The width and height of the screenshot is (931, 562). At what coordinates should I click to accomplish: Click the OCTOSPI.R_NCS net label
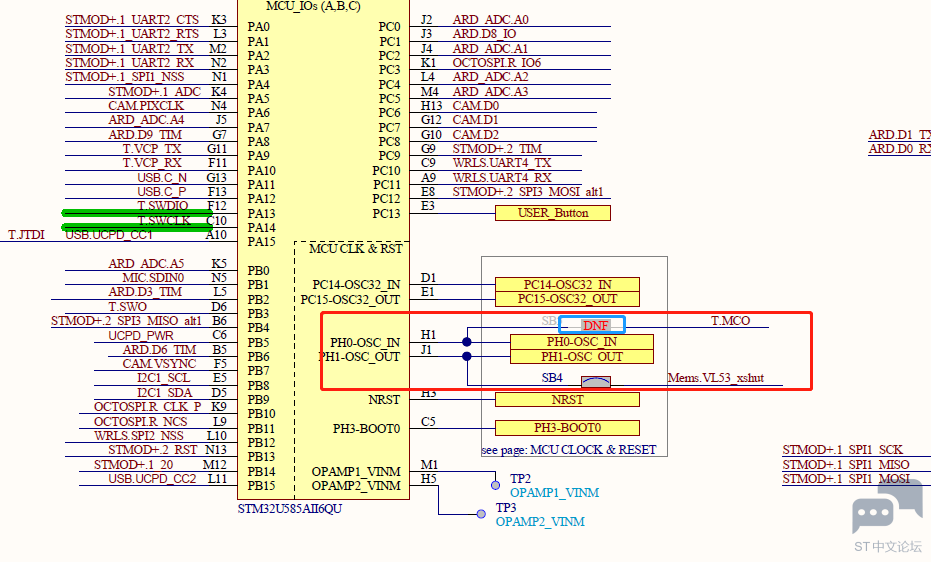point(140,421)
